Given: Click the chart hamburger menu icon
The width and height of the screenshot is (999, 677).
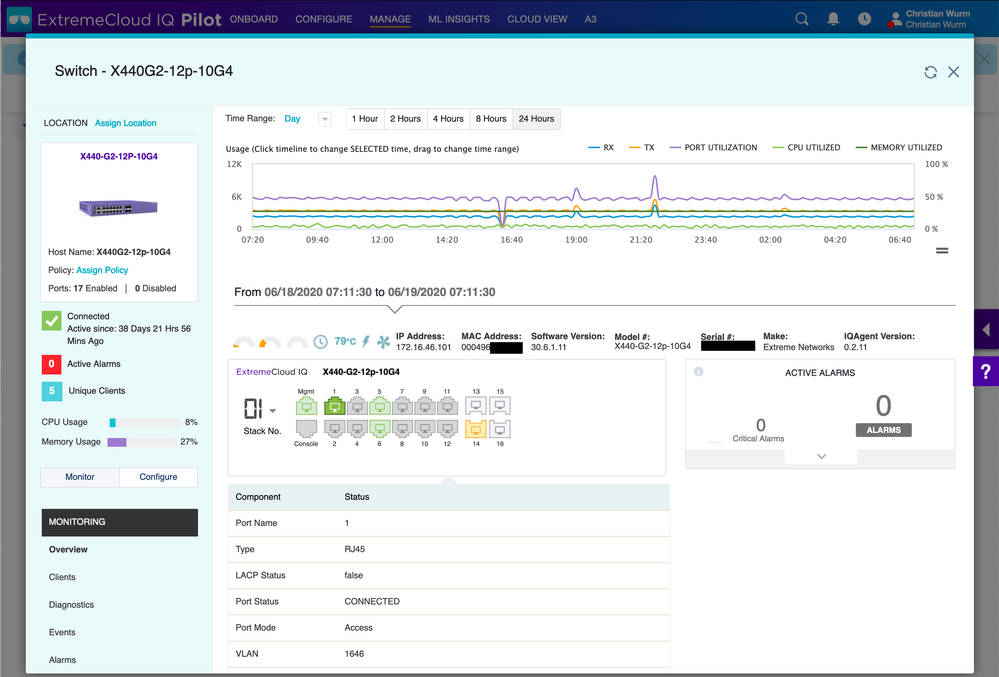Looking at the screenshot, I should 942,251.
